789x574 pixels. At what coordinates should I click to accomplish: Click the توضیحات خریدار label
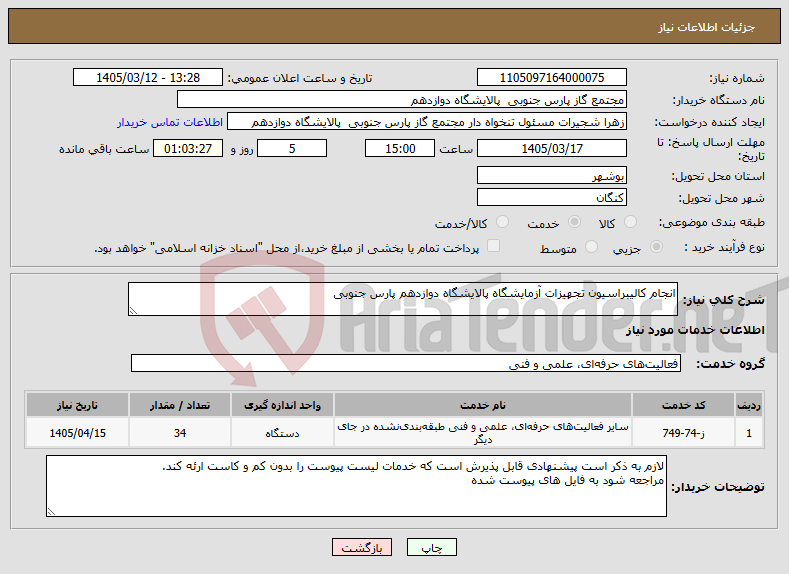coord(718,487)
